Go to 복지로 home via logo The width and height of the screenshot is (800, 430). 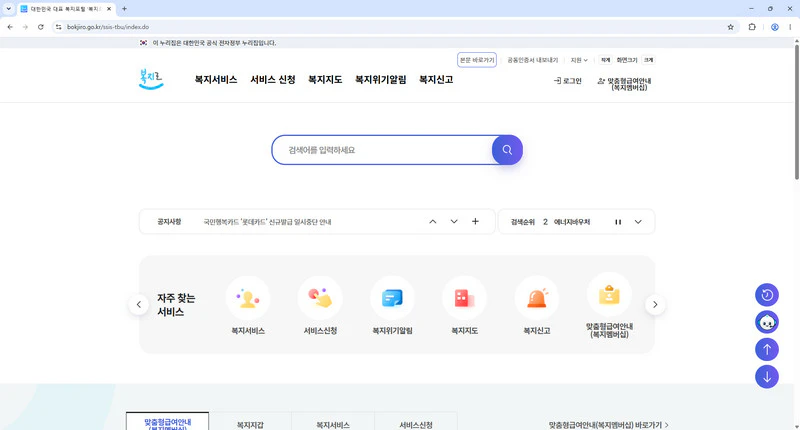click(x=151, y=80)
